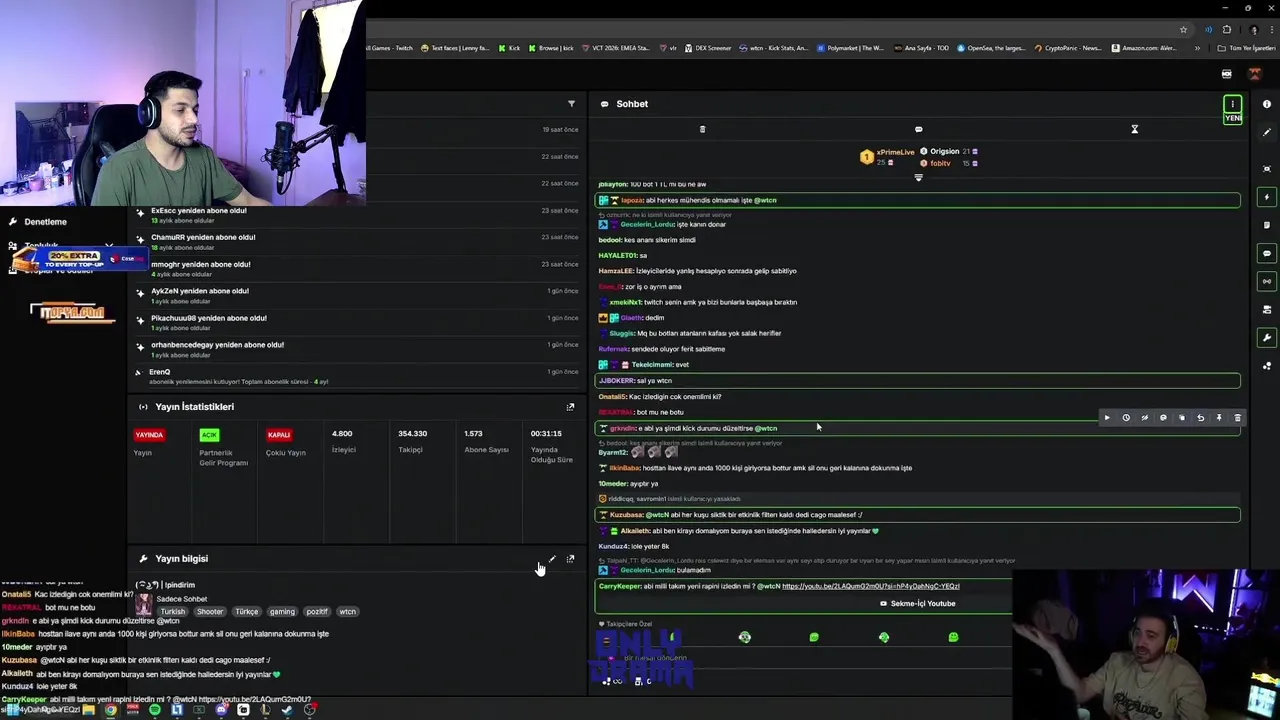Click the lightning bolt icon in right sidebar
1280x720 pixels.
(x=1267, y=197)
